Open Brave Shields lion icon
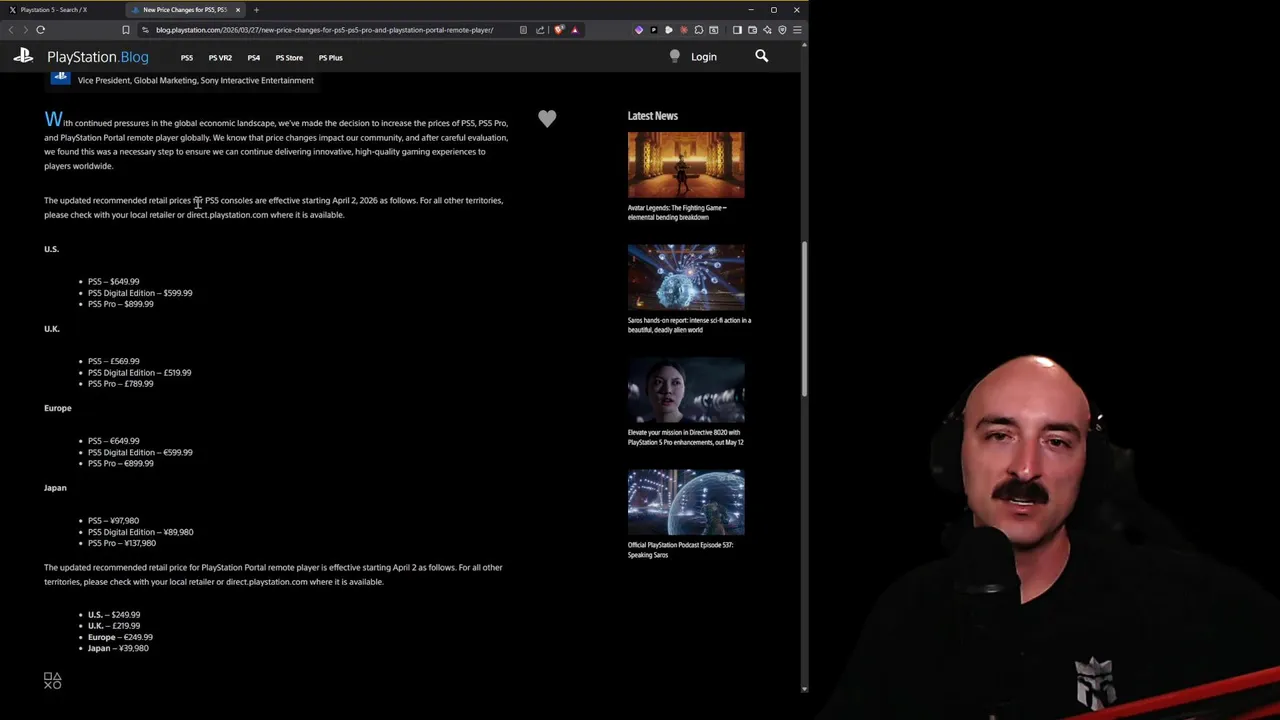 (559, 30)
